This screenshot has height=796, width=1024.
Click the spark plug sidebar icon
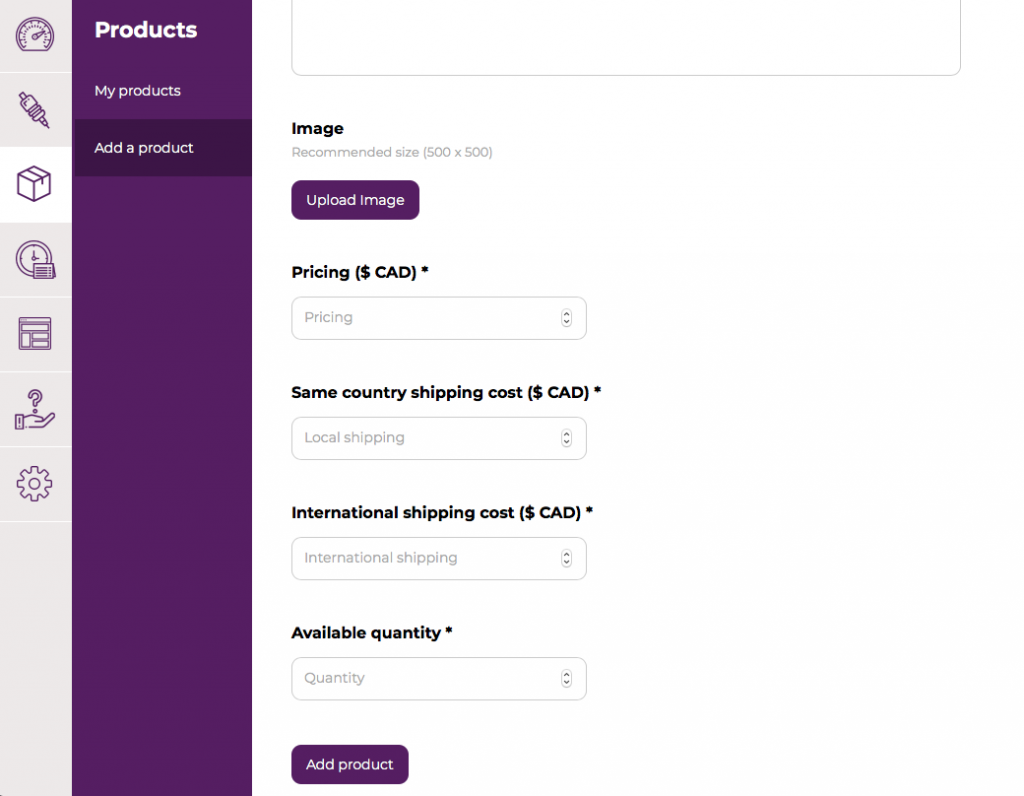[x=34, y=109]
